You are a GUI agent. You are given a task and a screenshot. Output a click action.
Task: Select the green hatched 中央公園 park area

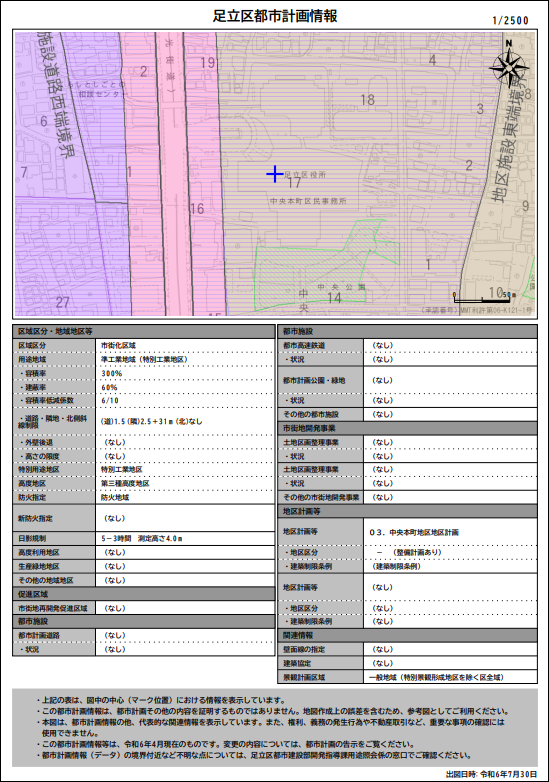[327, 264]
